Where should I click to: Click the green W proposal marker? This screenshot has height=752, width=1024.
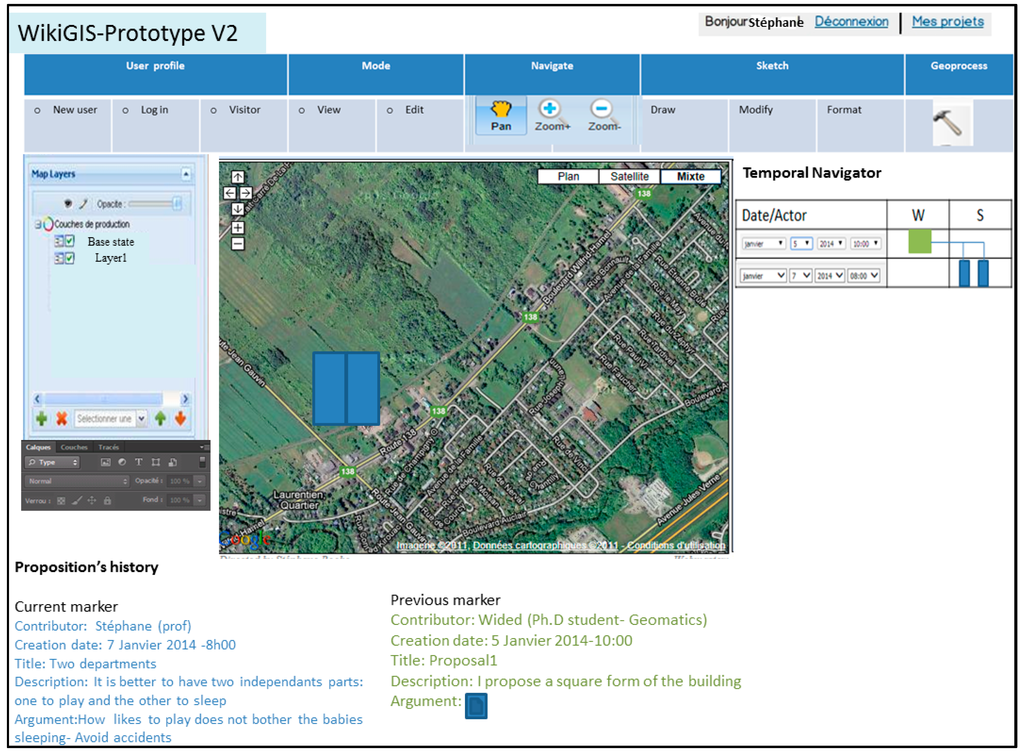pos(919,241)
